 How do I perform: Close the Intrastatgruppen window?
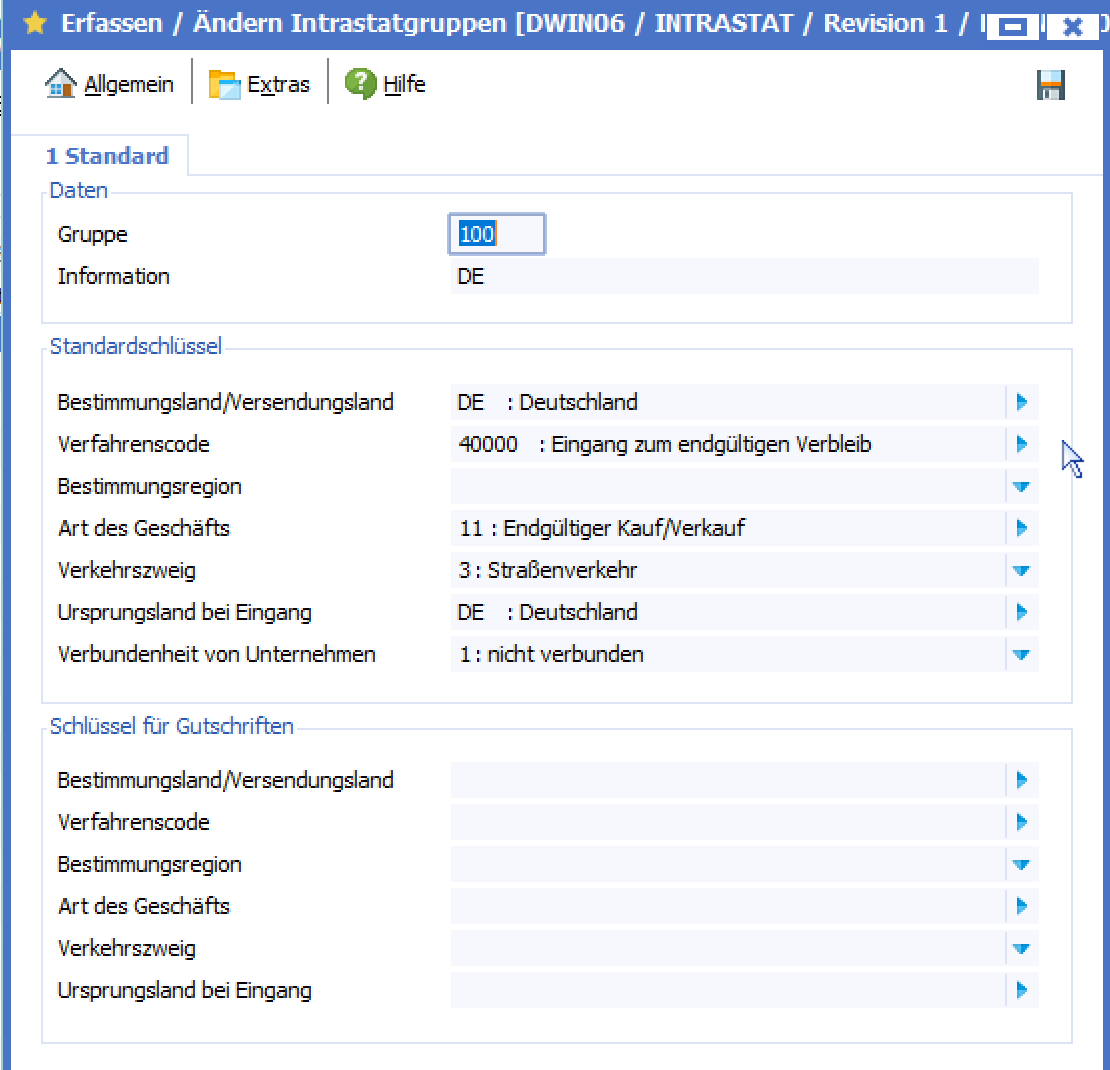(x=1072, y=27)
